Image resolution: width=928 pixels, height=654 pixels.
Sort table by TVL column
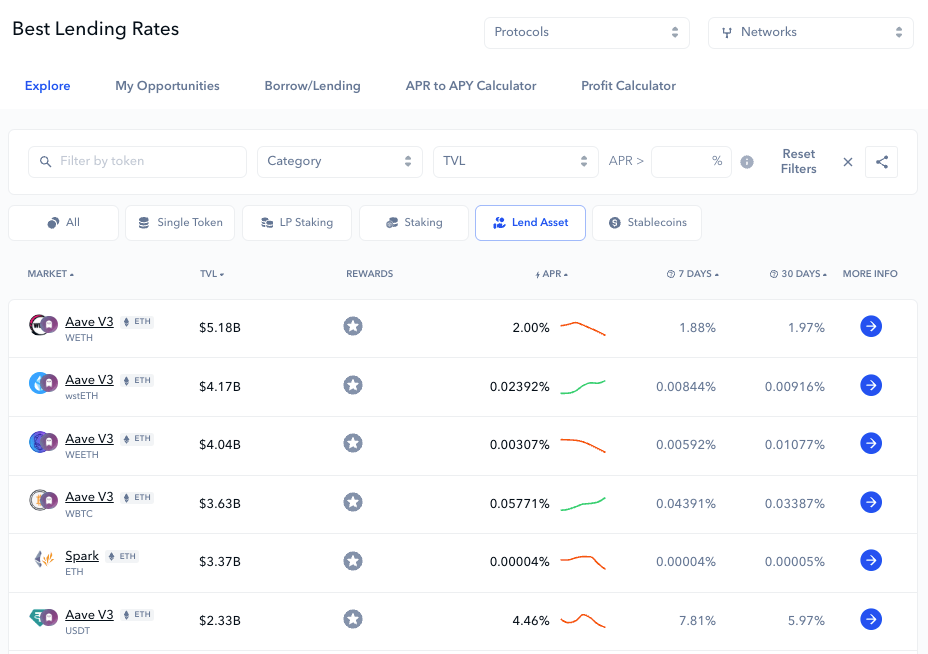coord(212,274)
